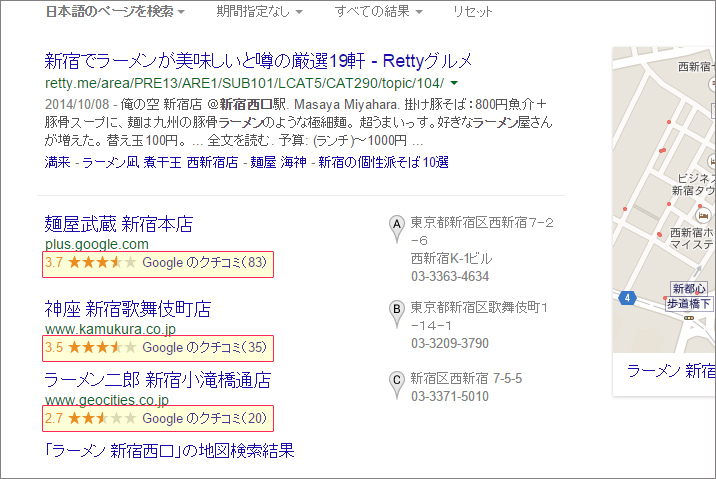Image resolution: width=716 pixels, height=479 pixels.
Task: Click the route 4 badge on map
Action: (627, 298)
